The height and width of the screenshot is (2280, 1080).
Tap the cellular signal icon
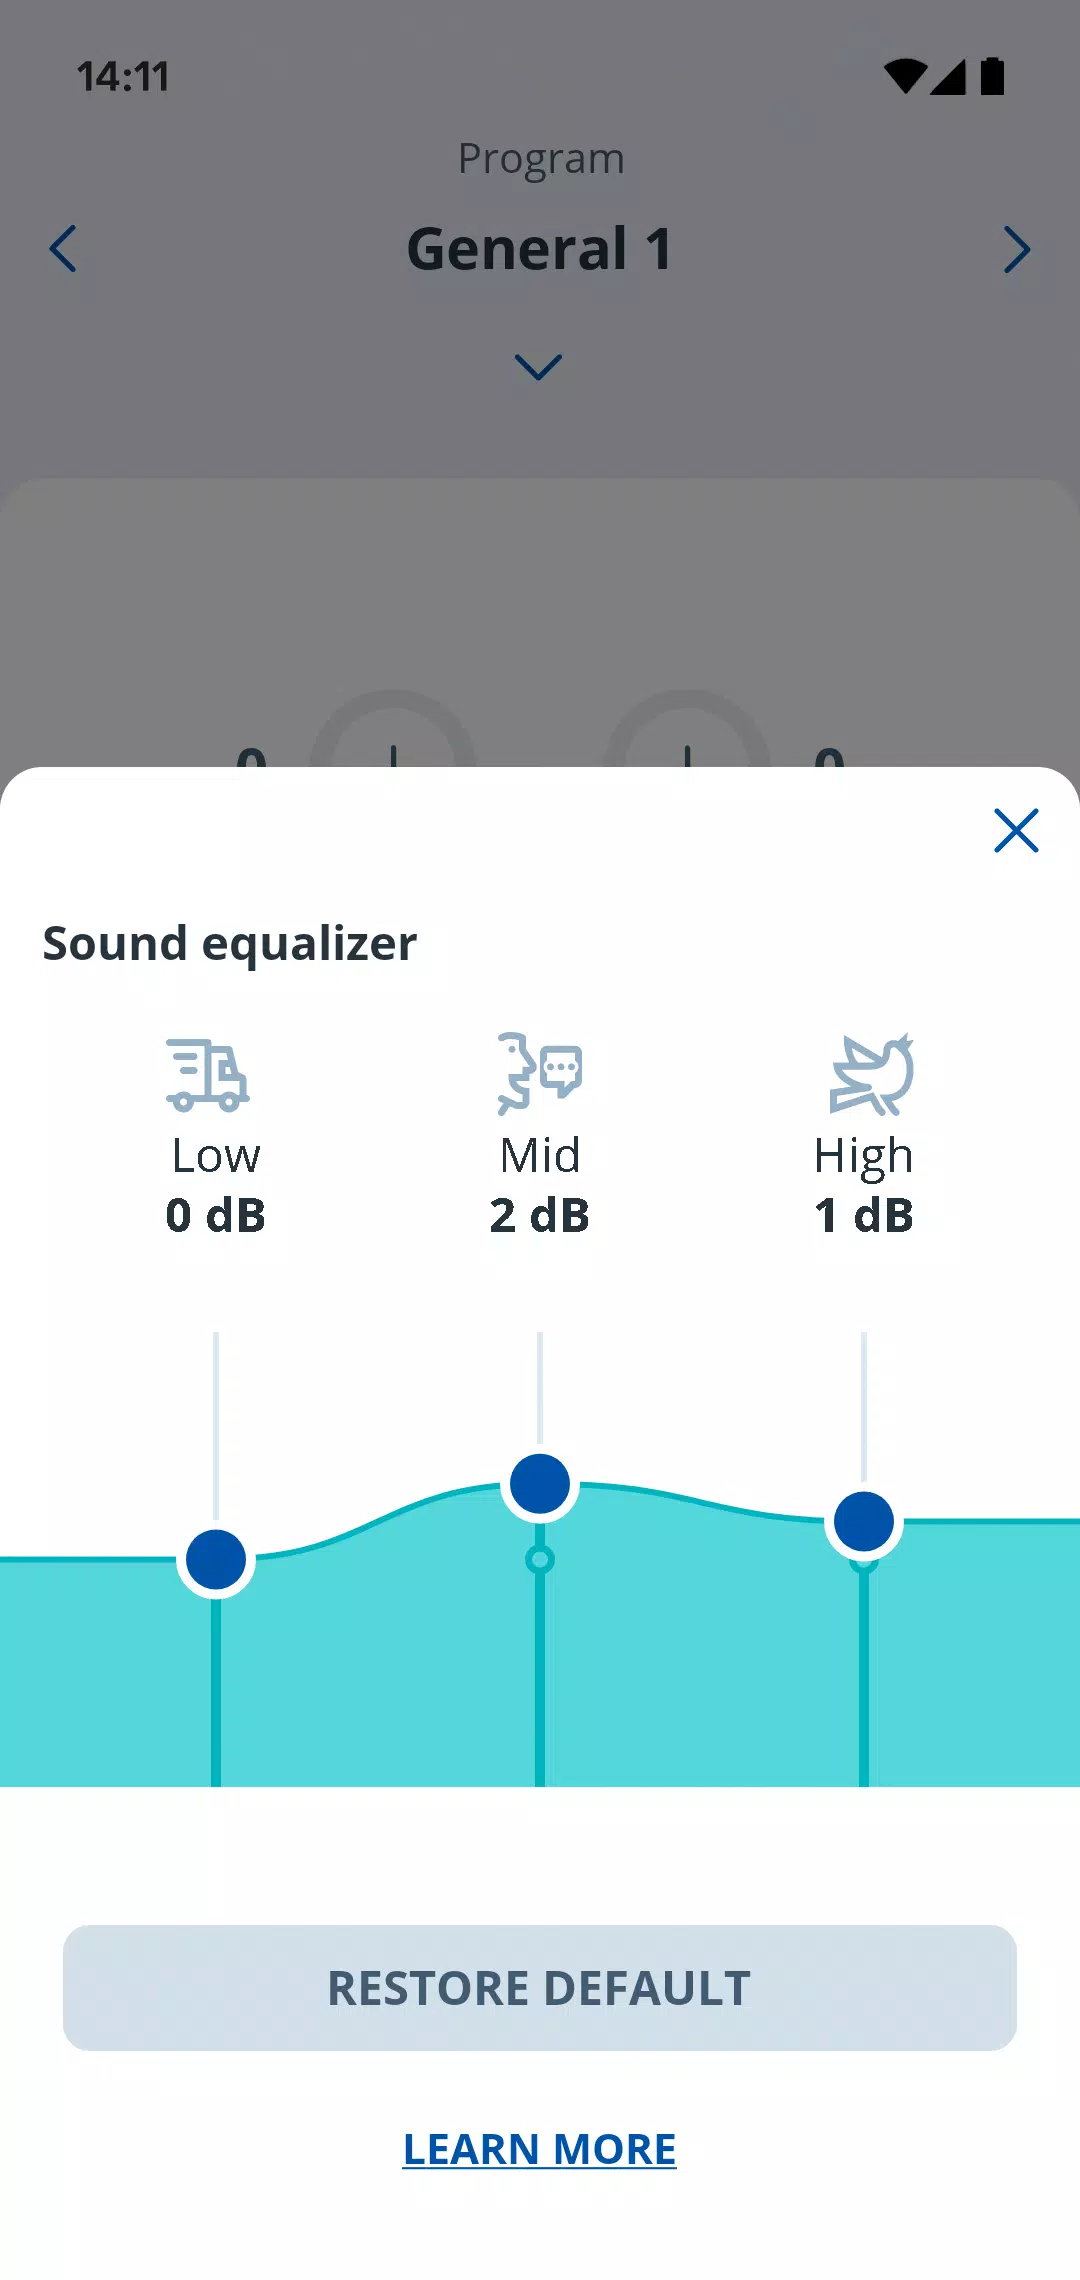tap(948, 78)
